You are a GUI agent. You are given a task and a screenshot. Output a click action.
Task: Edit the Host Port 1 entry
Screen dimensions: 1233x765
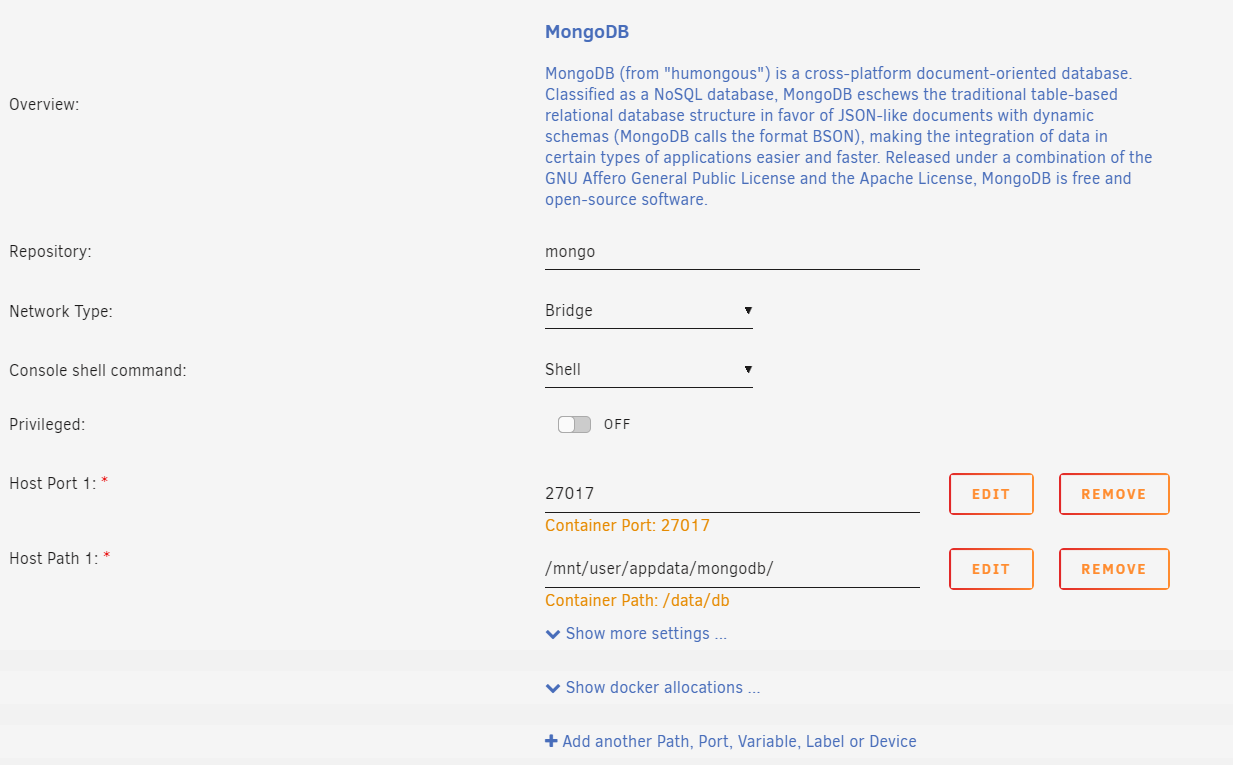click(x=990, y=494)
